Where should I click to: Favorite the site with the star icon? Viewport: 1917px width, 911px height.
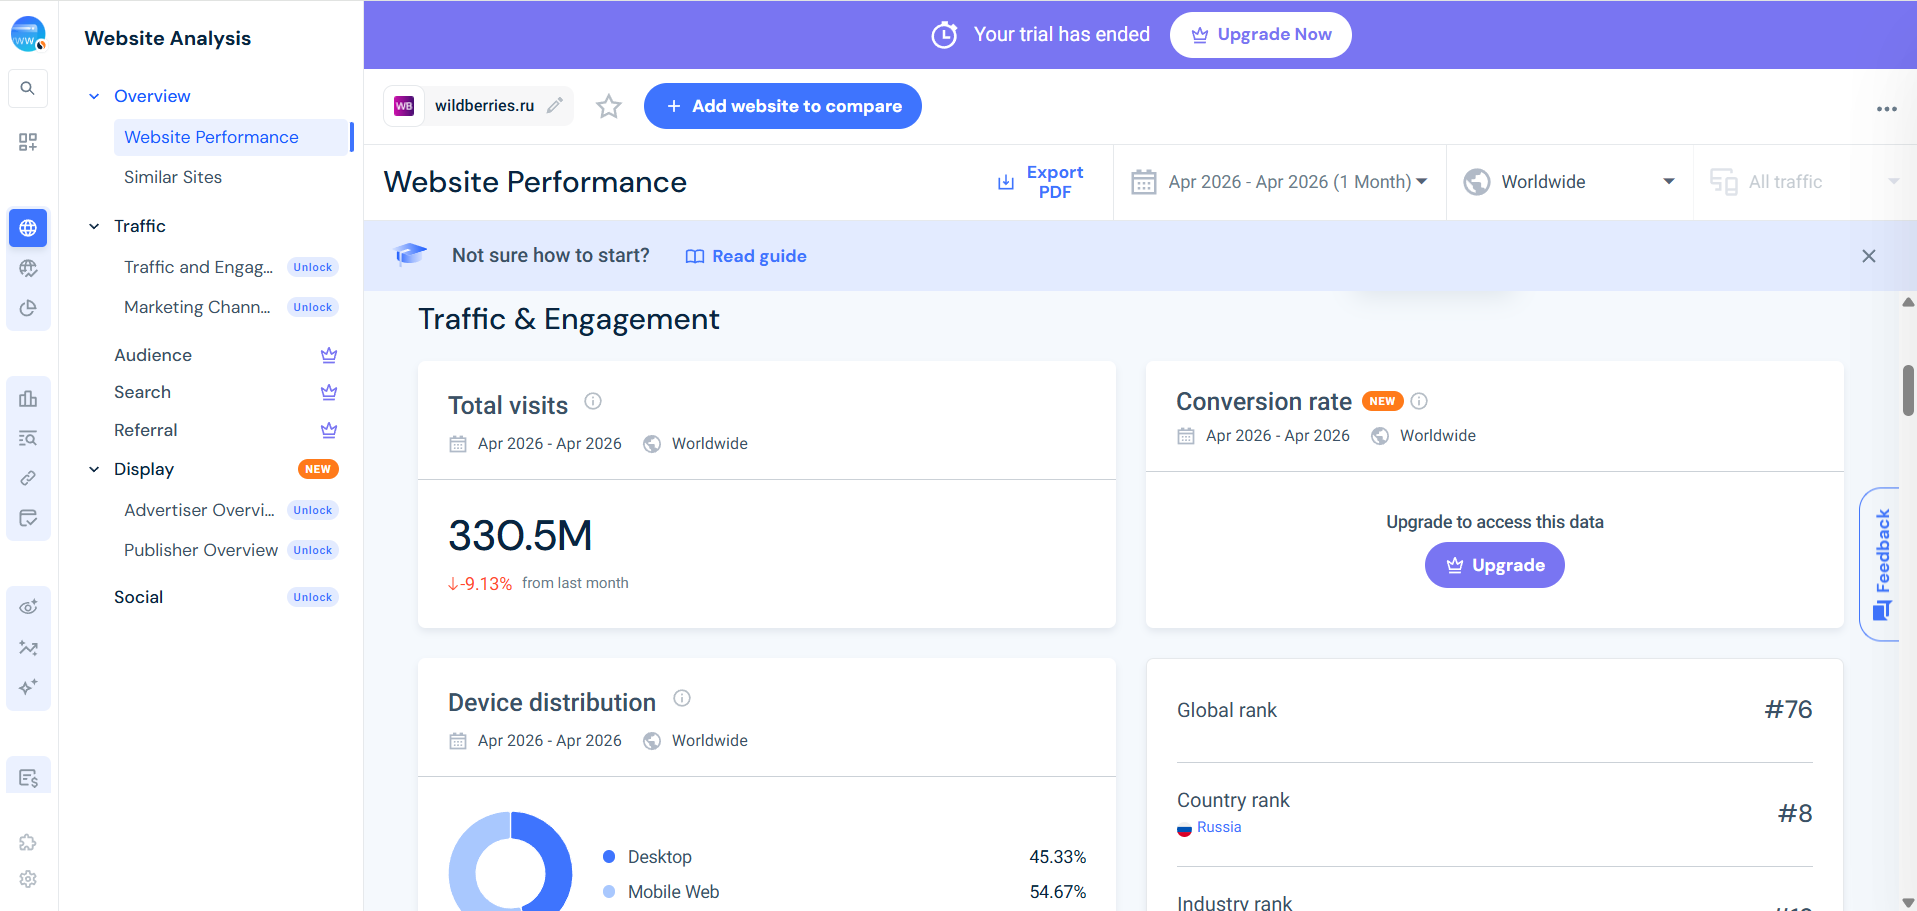[609, 106]
